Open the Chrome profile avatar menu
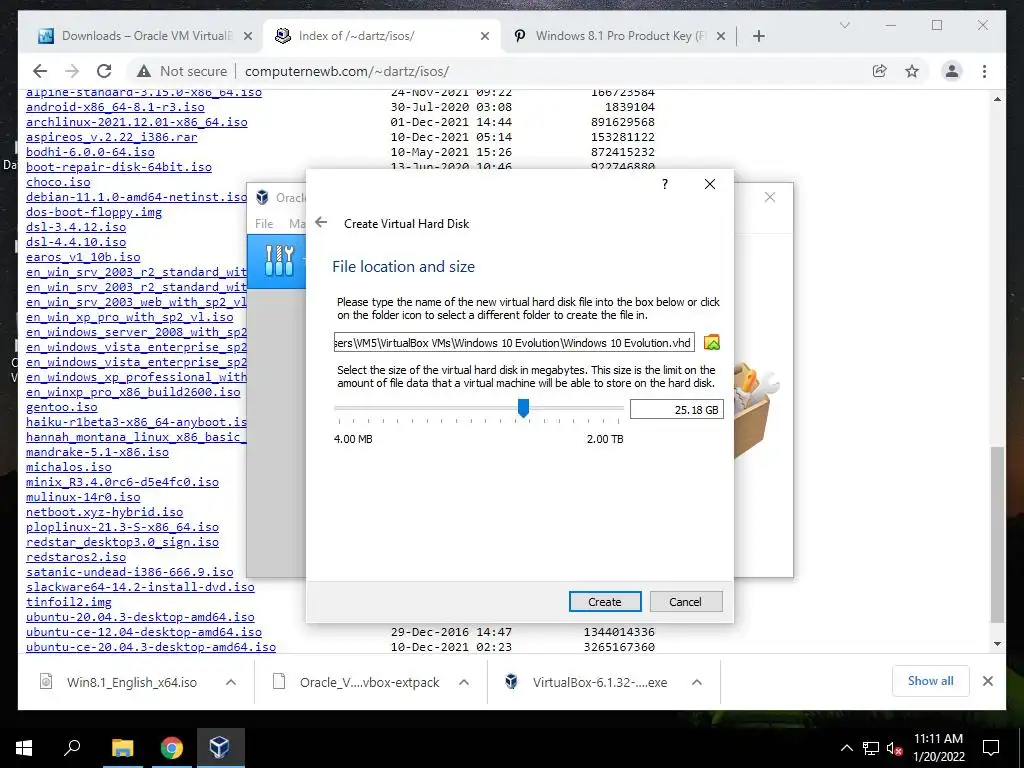 tap(952, 71)
